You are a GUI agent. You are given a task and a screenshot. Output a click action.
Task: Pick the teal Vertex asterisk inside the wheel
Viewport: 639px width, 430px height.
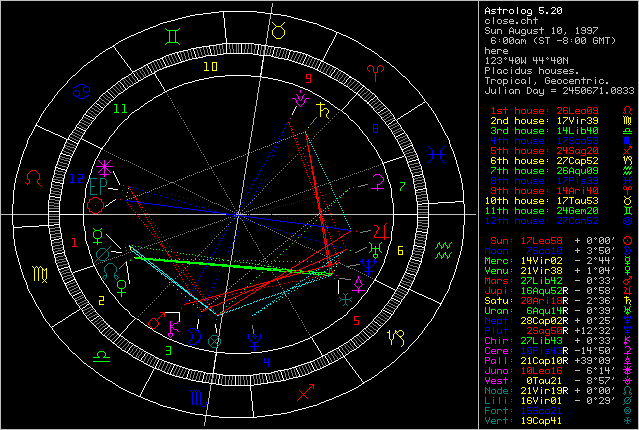coord(346,300)
